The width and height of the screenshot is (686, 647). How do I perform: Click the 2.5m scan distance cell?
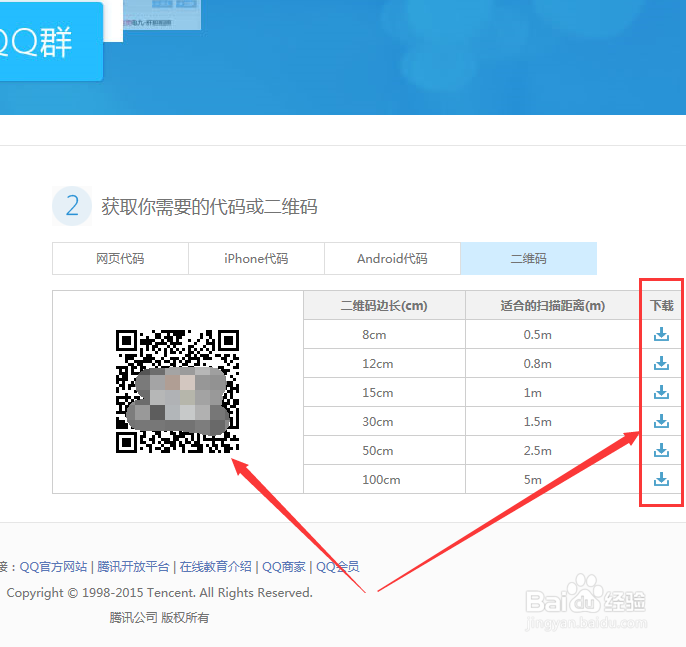coord(553,451)
